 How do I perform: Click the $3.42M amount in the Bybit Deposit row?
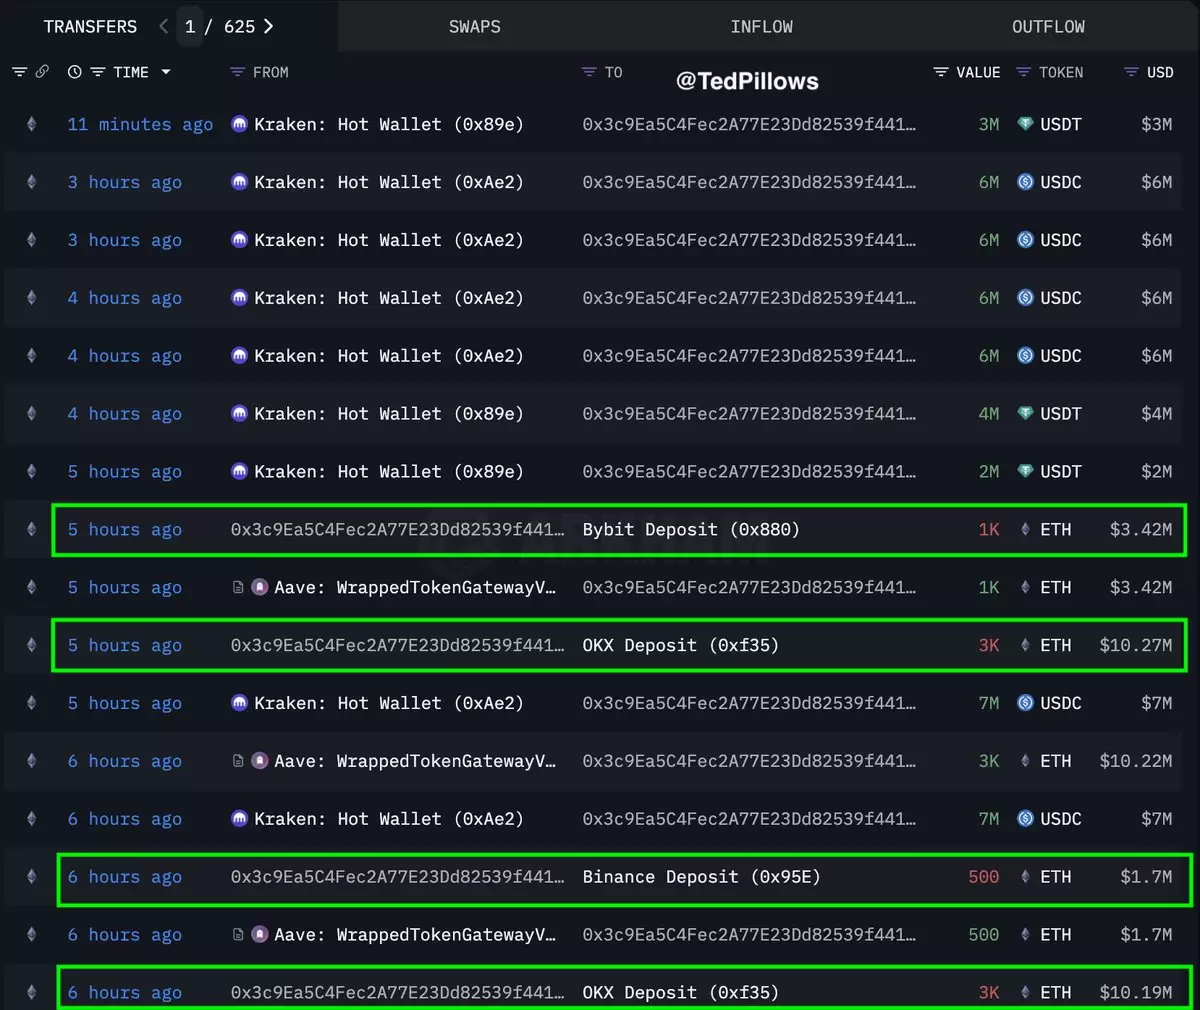click(x=1140, y=529)
